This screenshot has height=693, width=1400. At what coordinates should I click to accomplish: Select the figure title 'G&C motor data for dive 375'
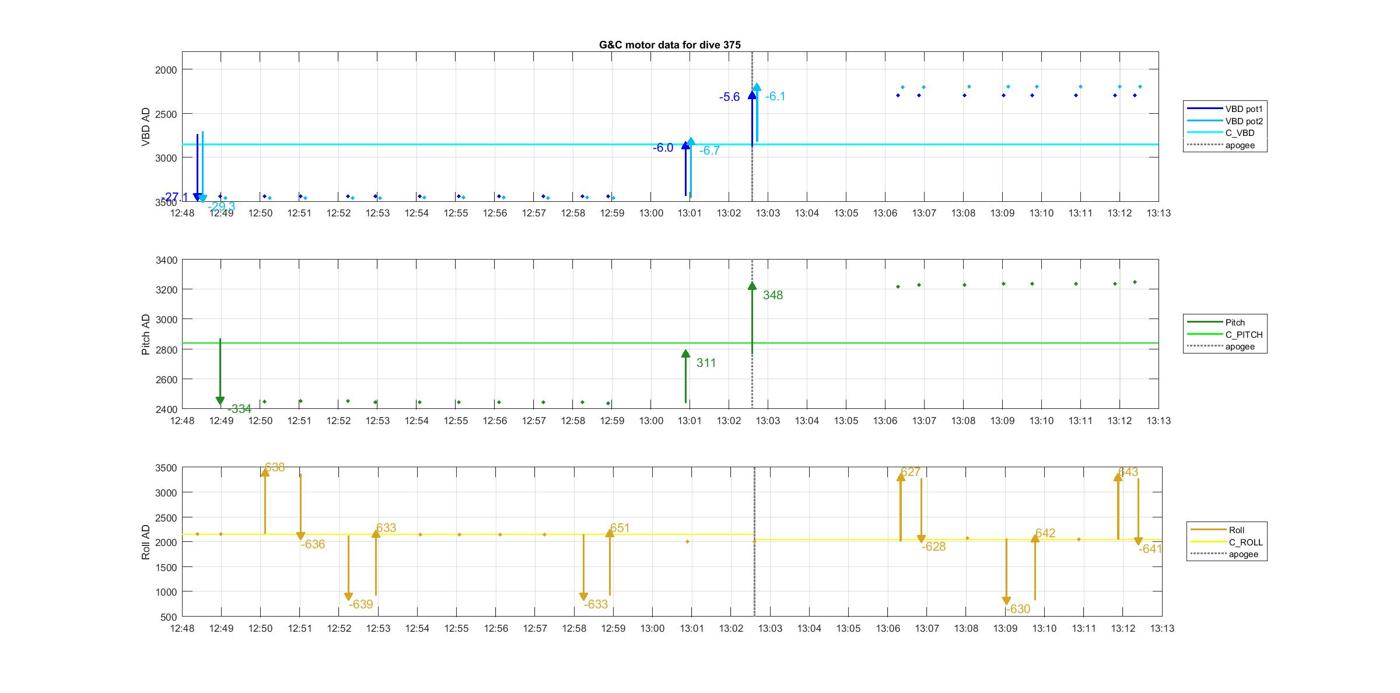point(670,45)
